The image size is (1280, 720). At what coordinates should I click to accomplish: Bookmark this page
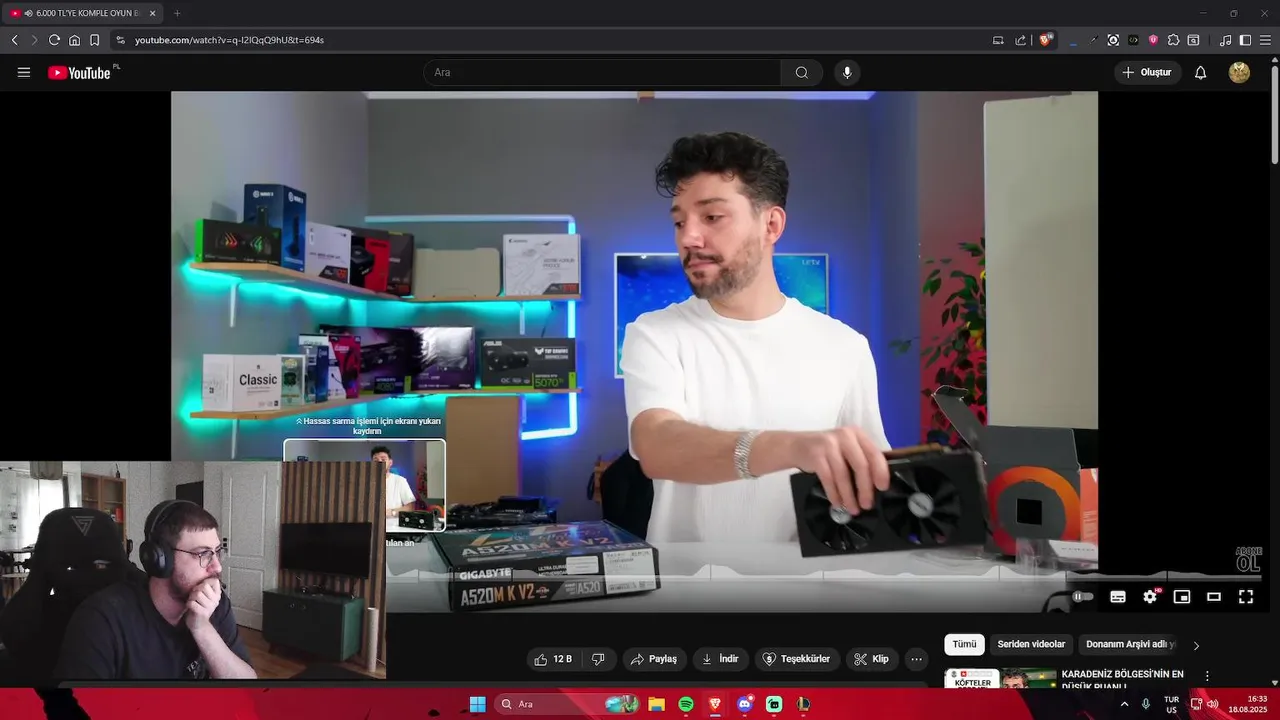[x=94, y=40]
